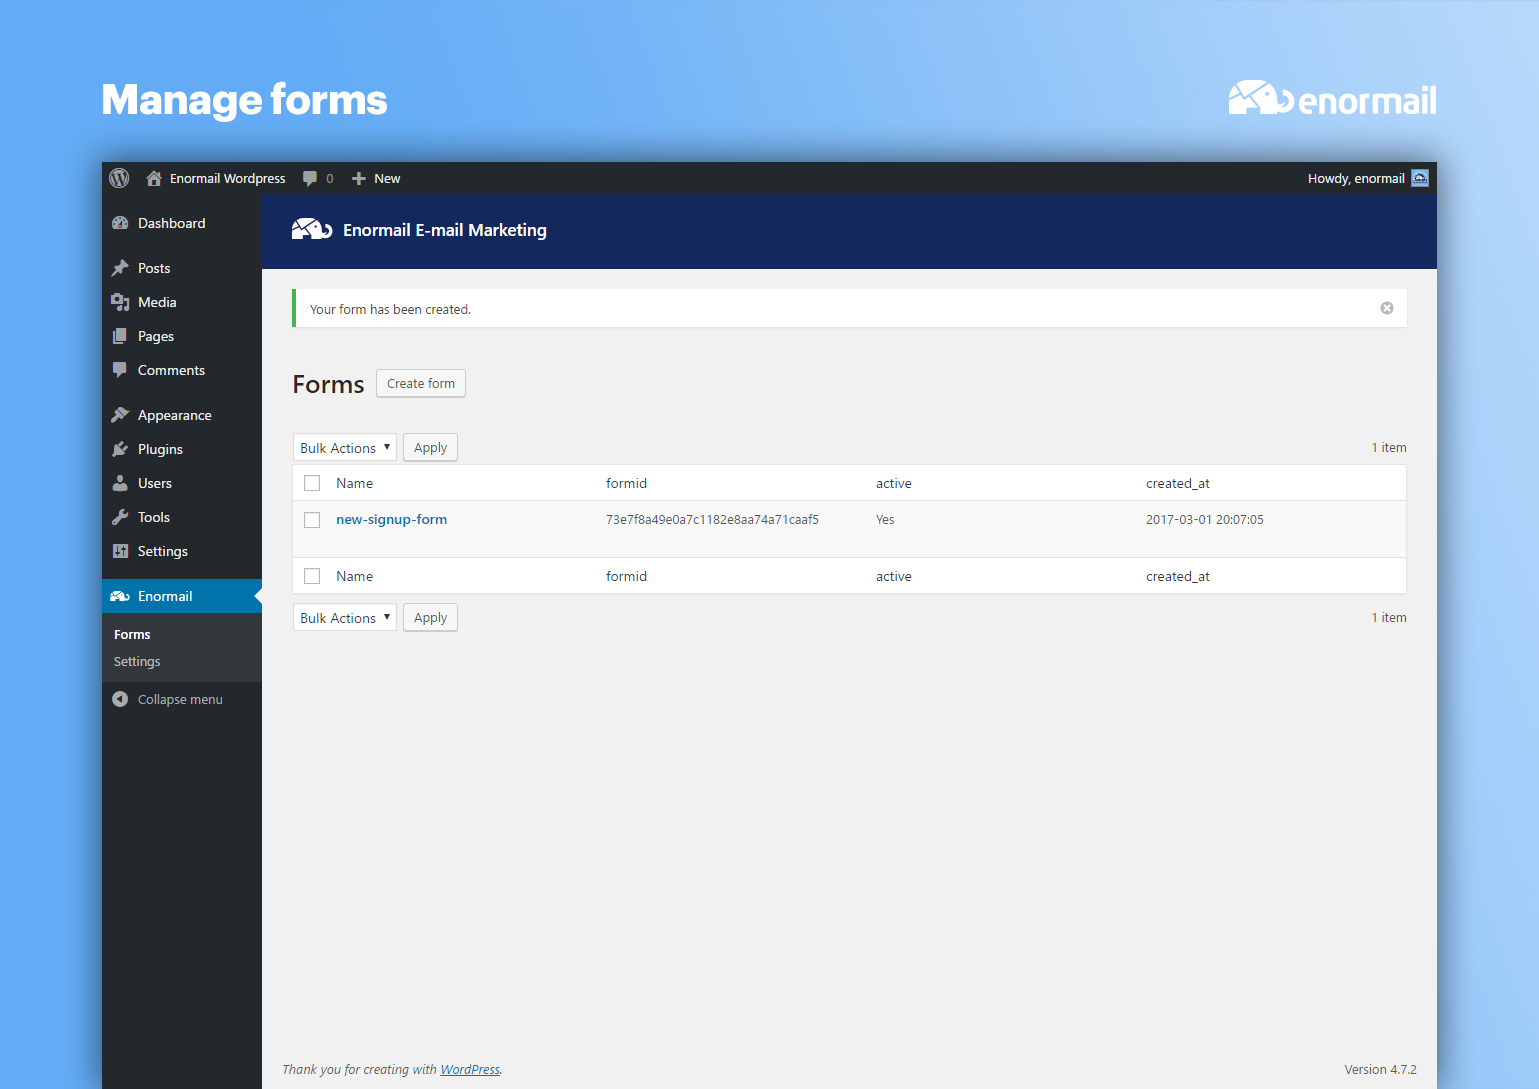
Task: Open the user avatar next to Howdy
Action: 1419,178
